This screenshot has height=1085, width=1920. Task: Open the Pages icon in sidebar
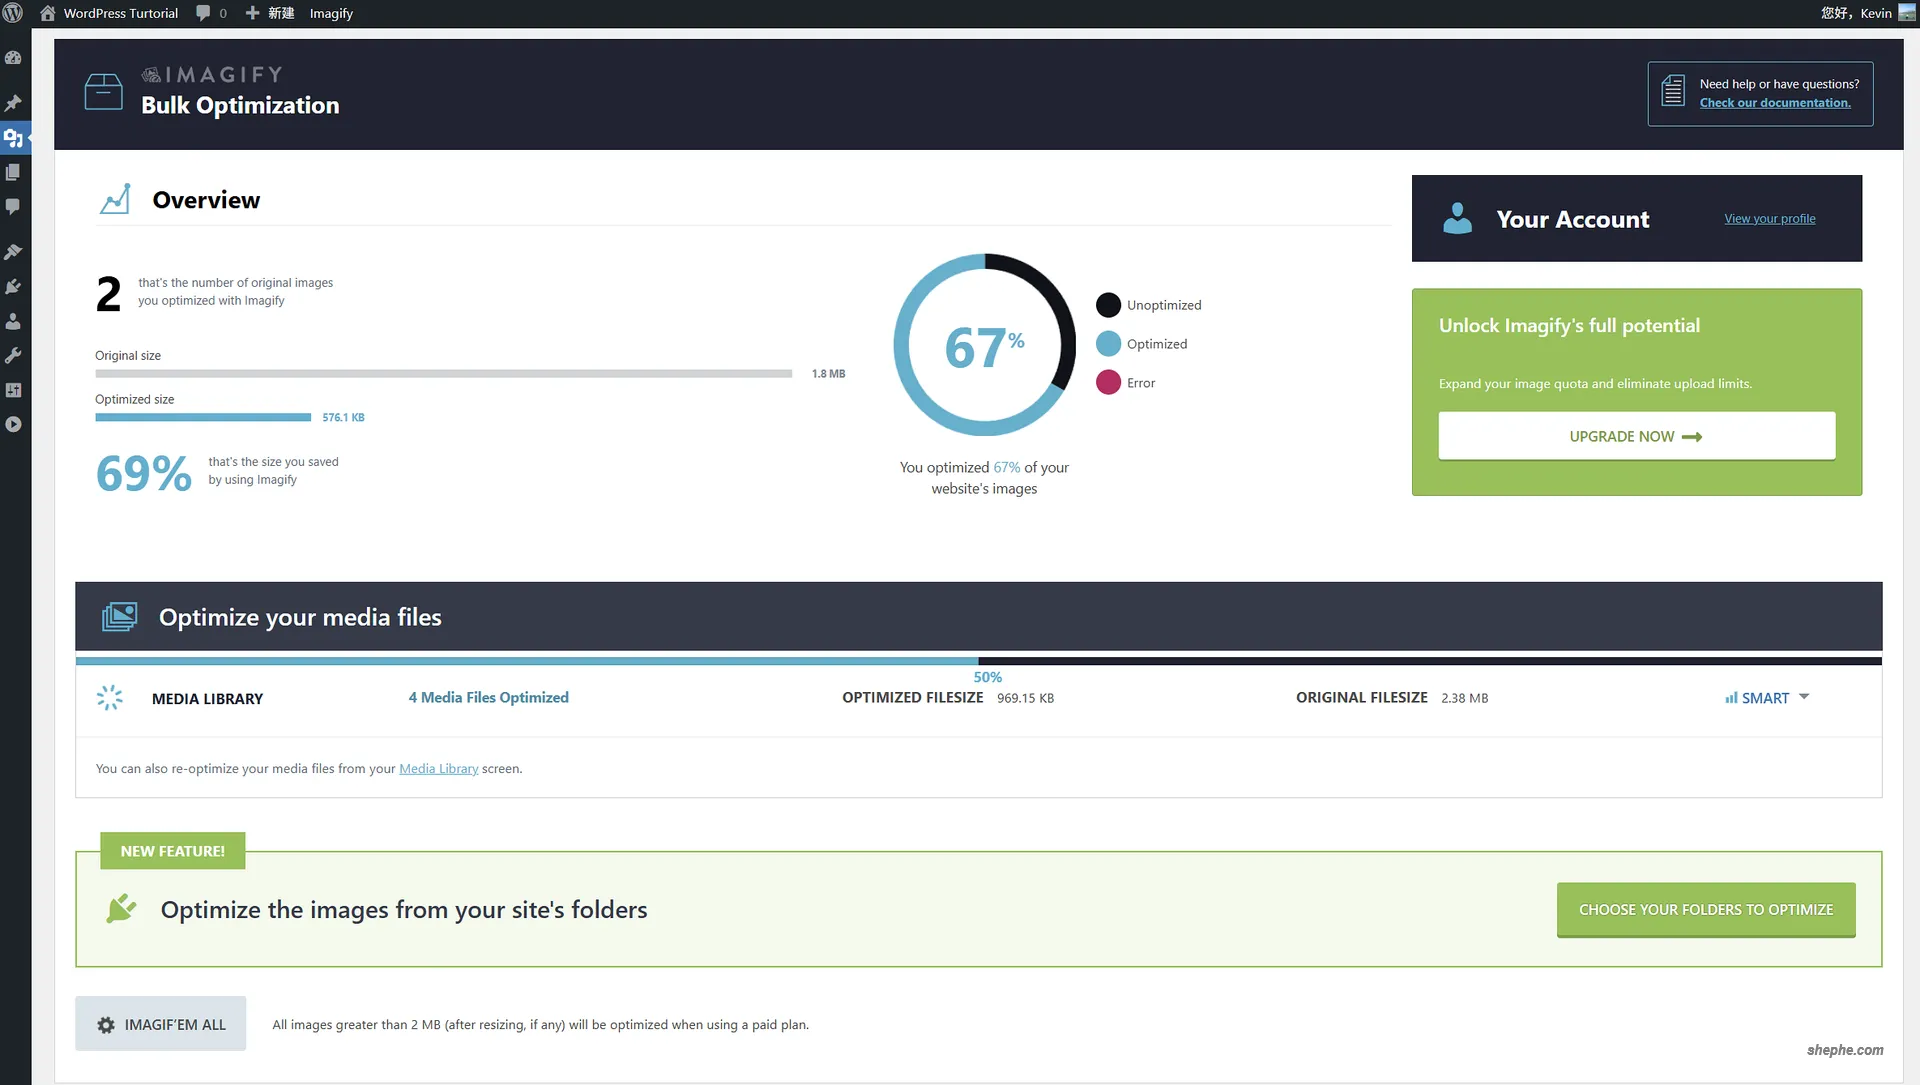[x=13, y=172]
